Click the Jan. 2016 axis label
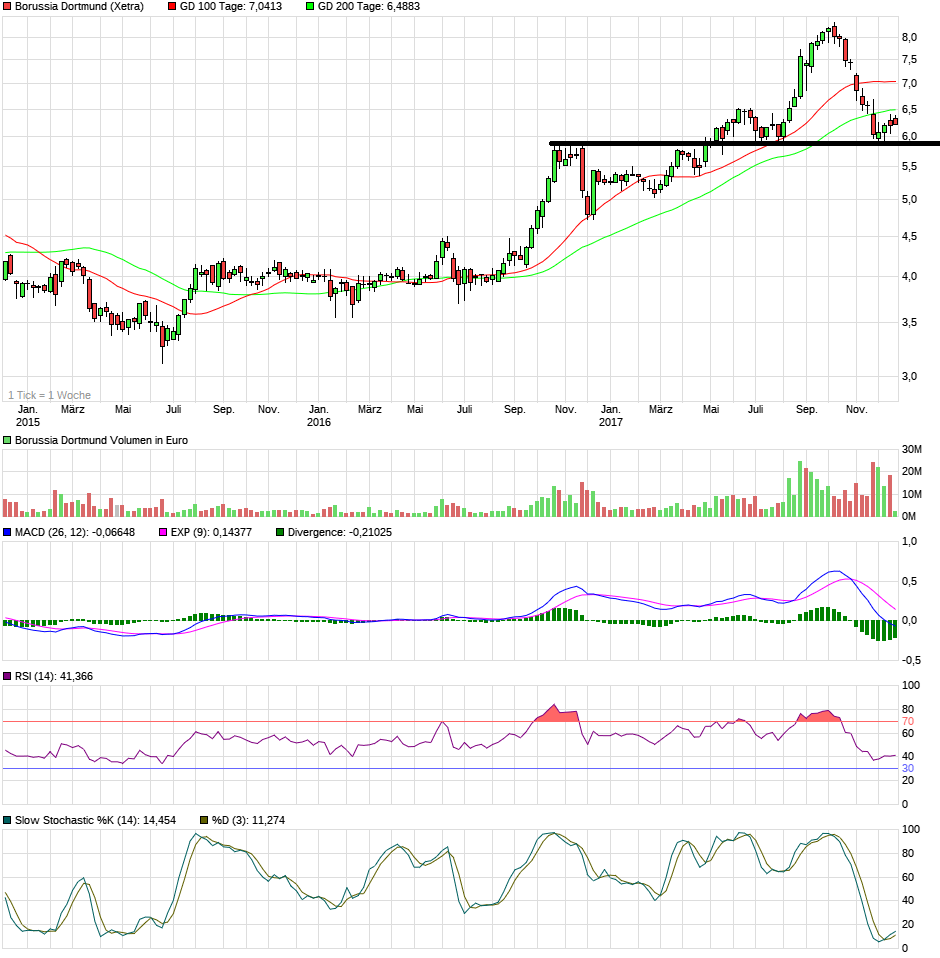 click(x=319, y=415)
